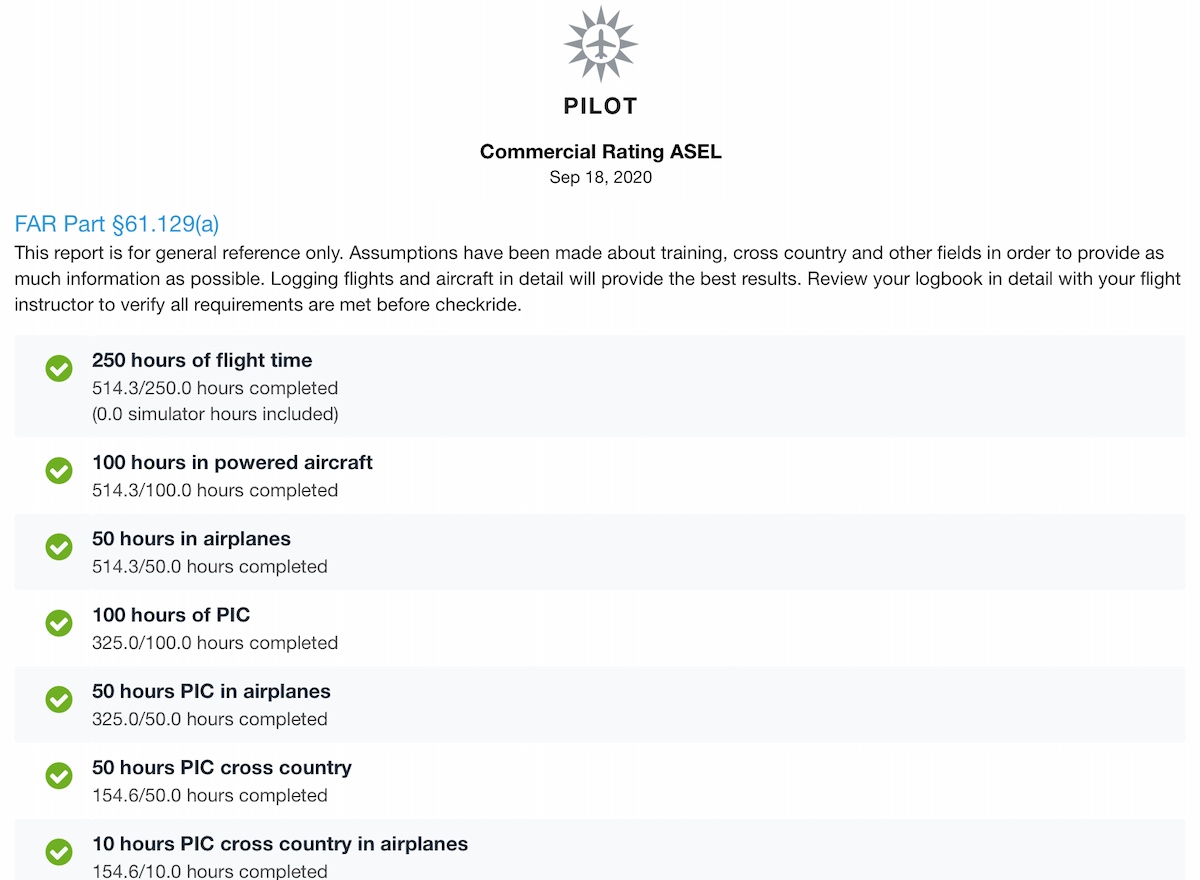Viewport: 1200px width, 880px height.
Task: Click green checkmark for 100 hours in powered aircraft
Action: click(59, 470)
